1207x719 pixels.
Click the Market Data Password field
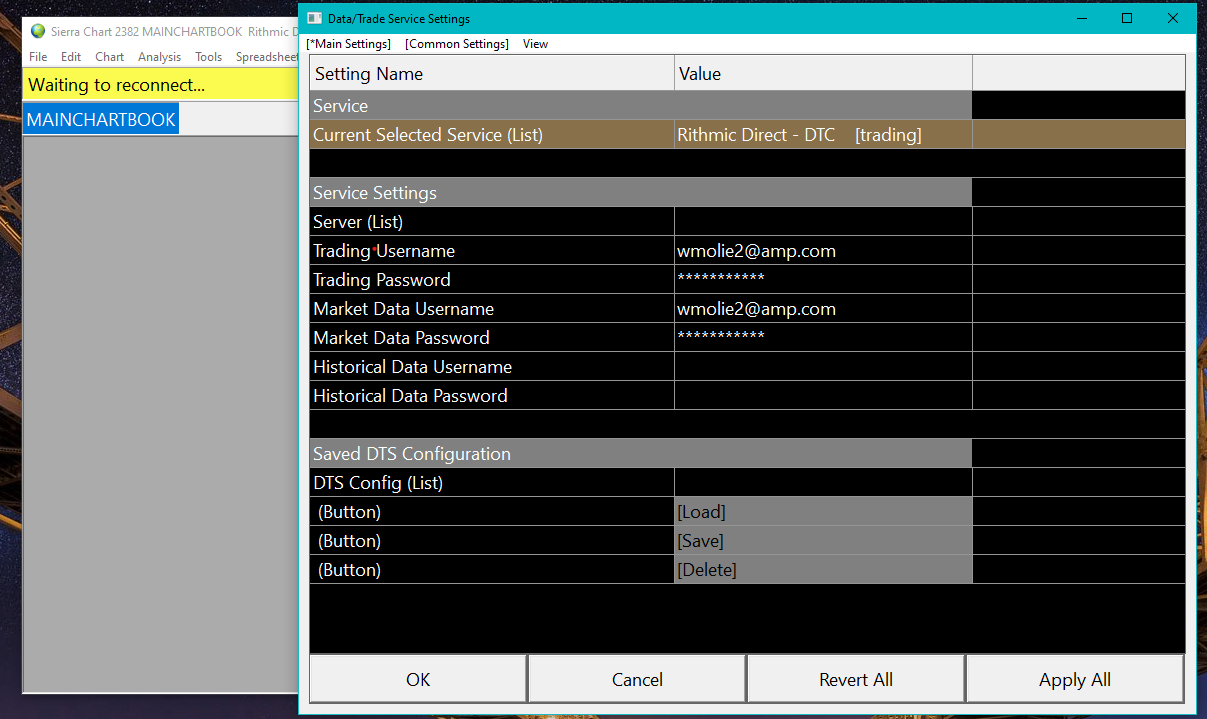click(822, 338)
